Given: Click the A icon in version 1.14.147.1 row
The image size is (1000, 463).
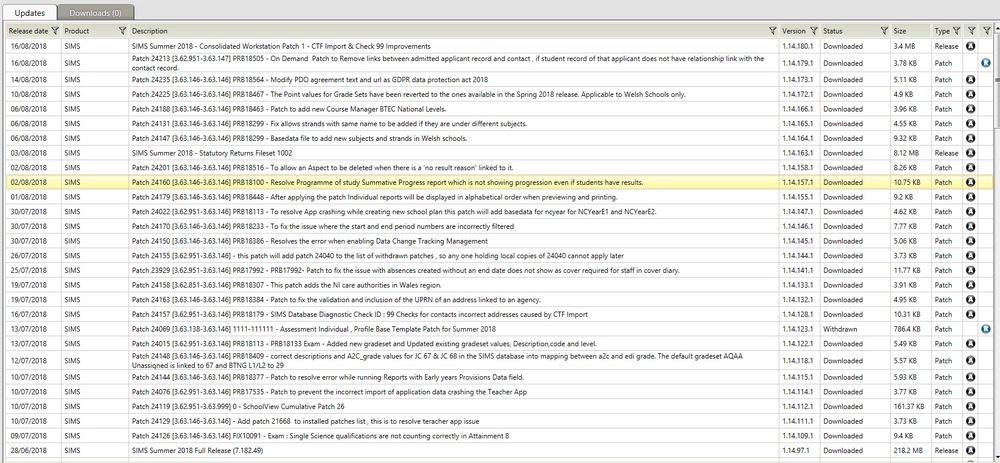Looking at the screenshot, I should pyautogui.click(x=971, y=212).
